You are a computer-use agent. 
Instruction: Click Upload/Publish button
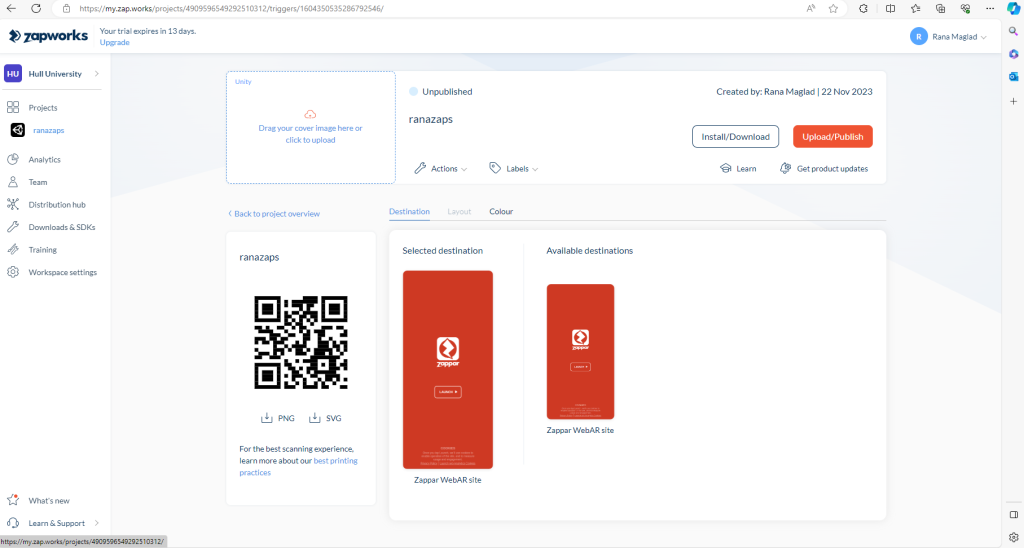click(x=833, y=137)
